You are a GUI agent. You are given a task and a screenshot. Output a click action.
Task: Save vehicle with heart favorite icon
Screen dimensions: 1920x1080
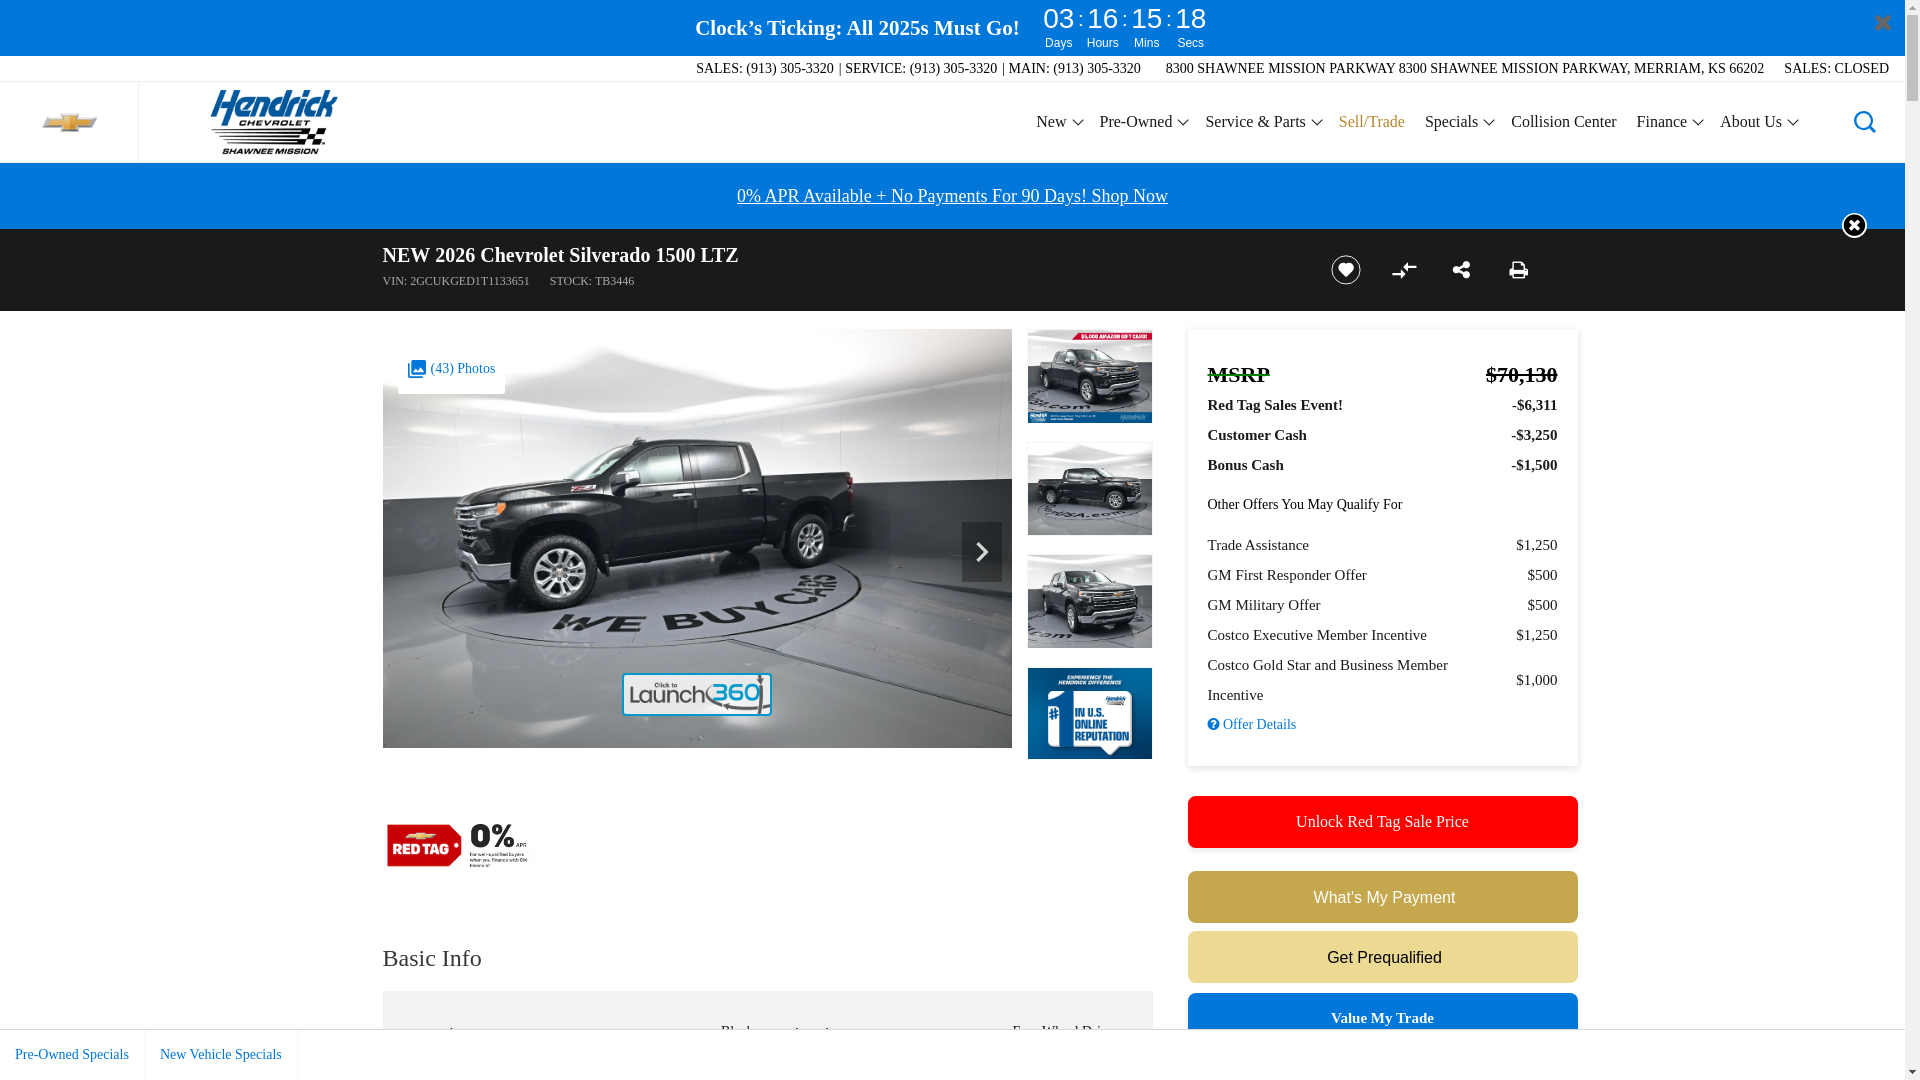pyautogui.click(x=1345, y=270)
